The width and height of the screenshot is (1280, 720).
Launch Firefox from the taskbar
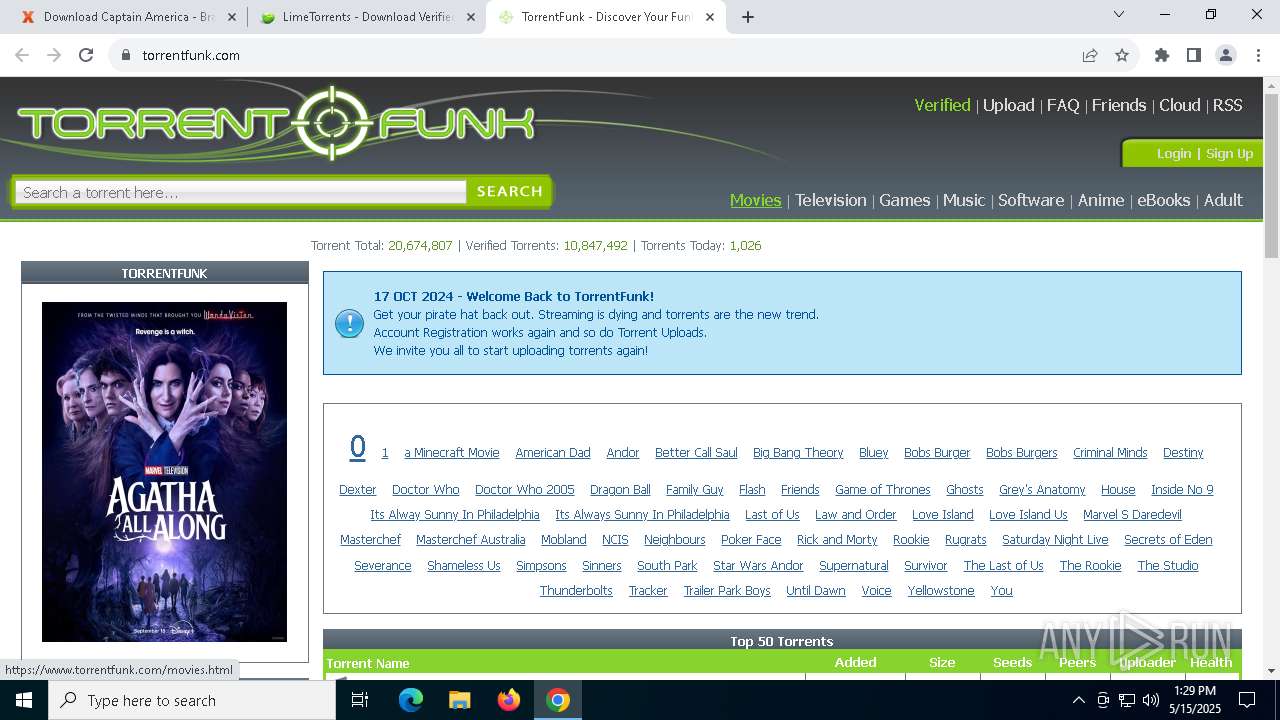[509, 700]
